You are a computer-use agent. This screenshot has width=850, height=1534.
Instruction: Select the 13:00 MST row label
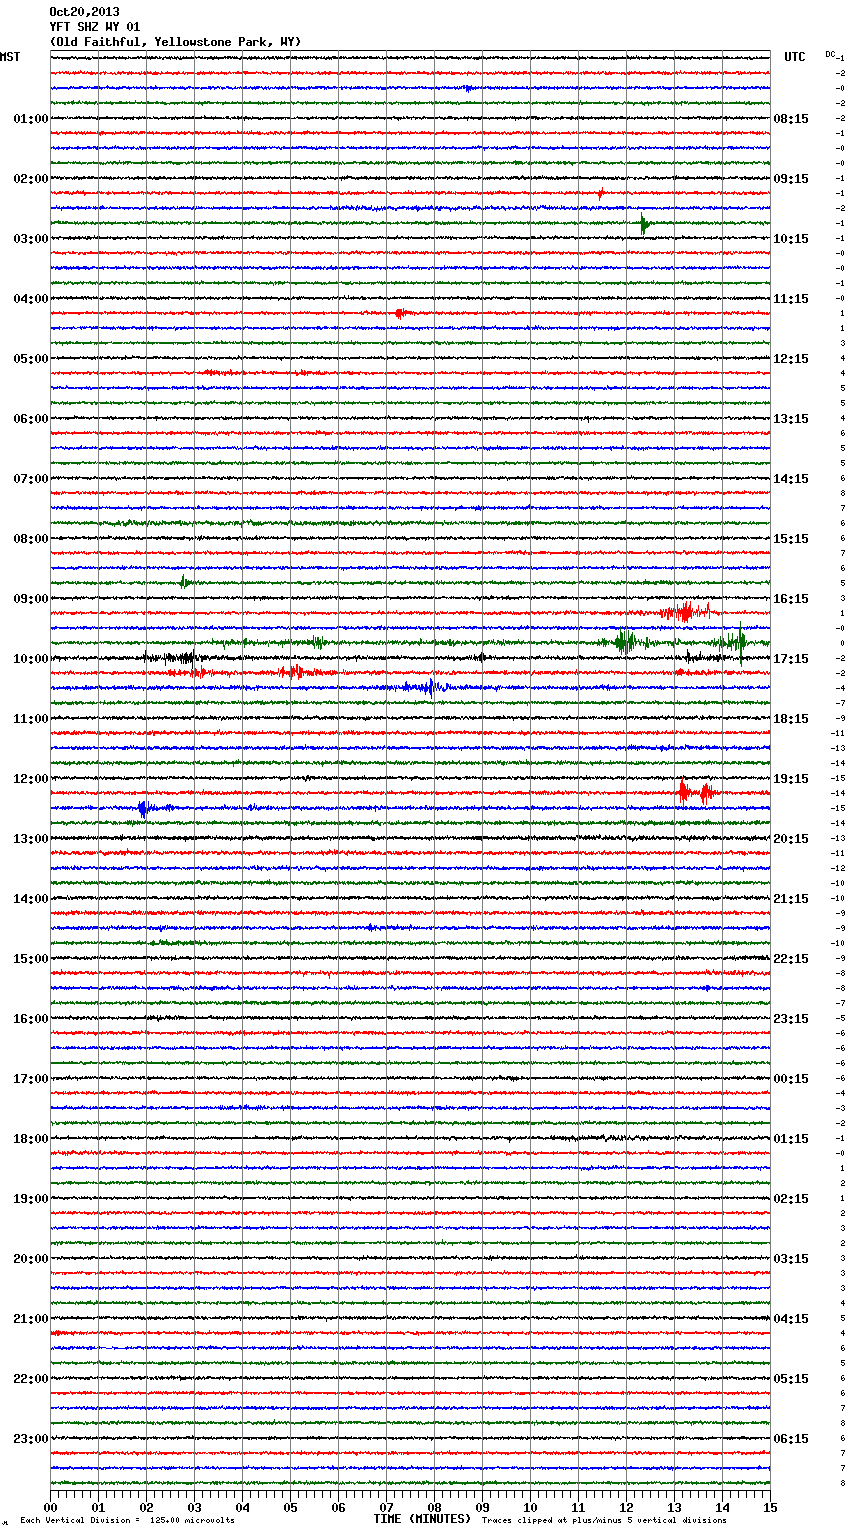pyautogui.click(x=30, y=839)
